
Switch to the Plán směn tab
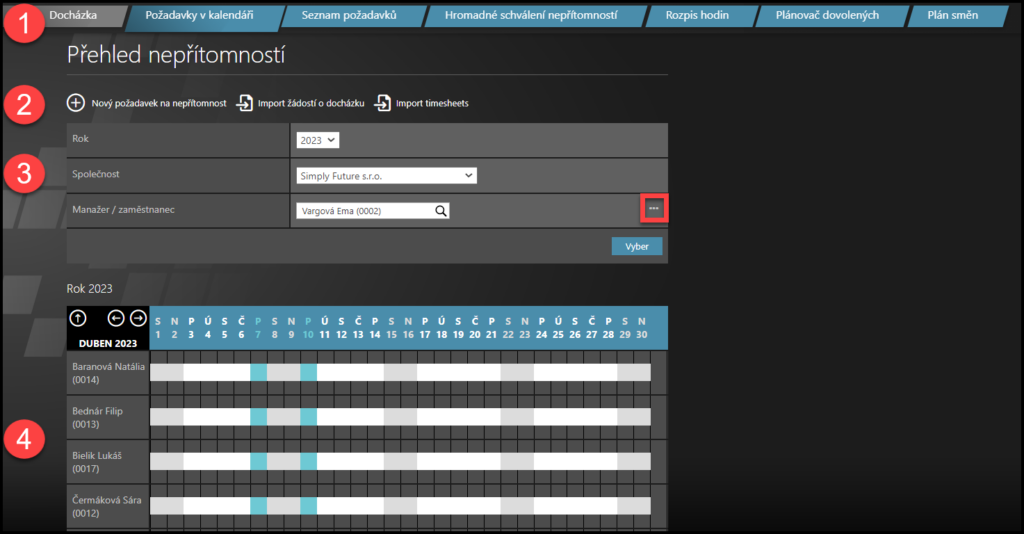(951, 16)
